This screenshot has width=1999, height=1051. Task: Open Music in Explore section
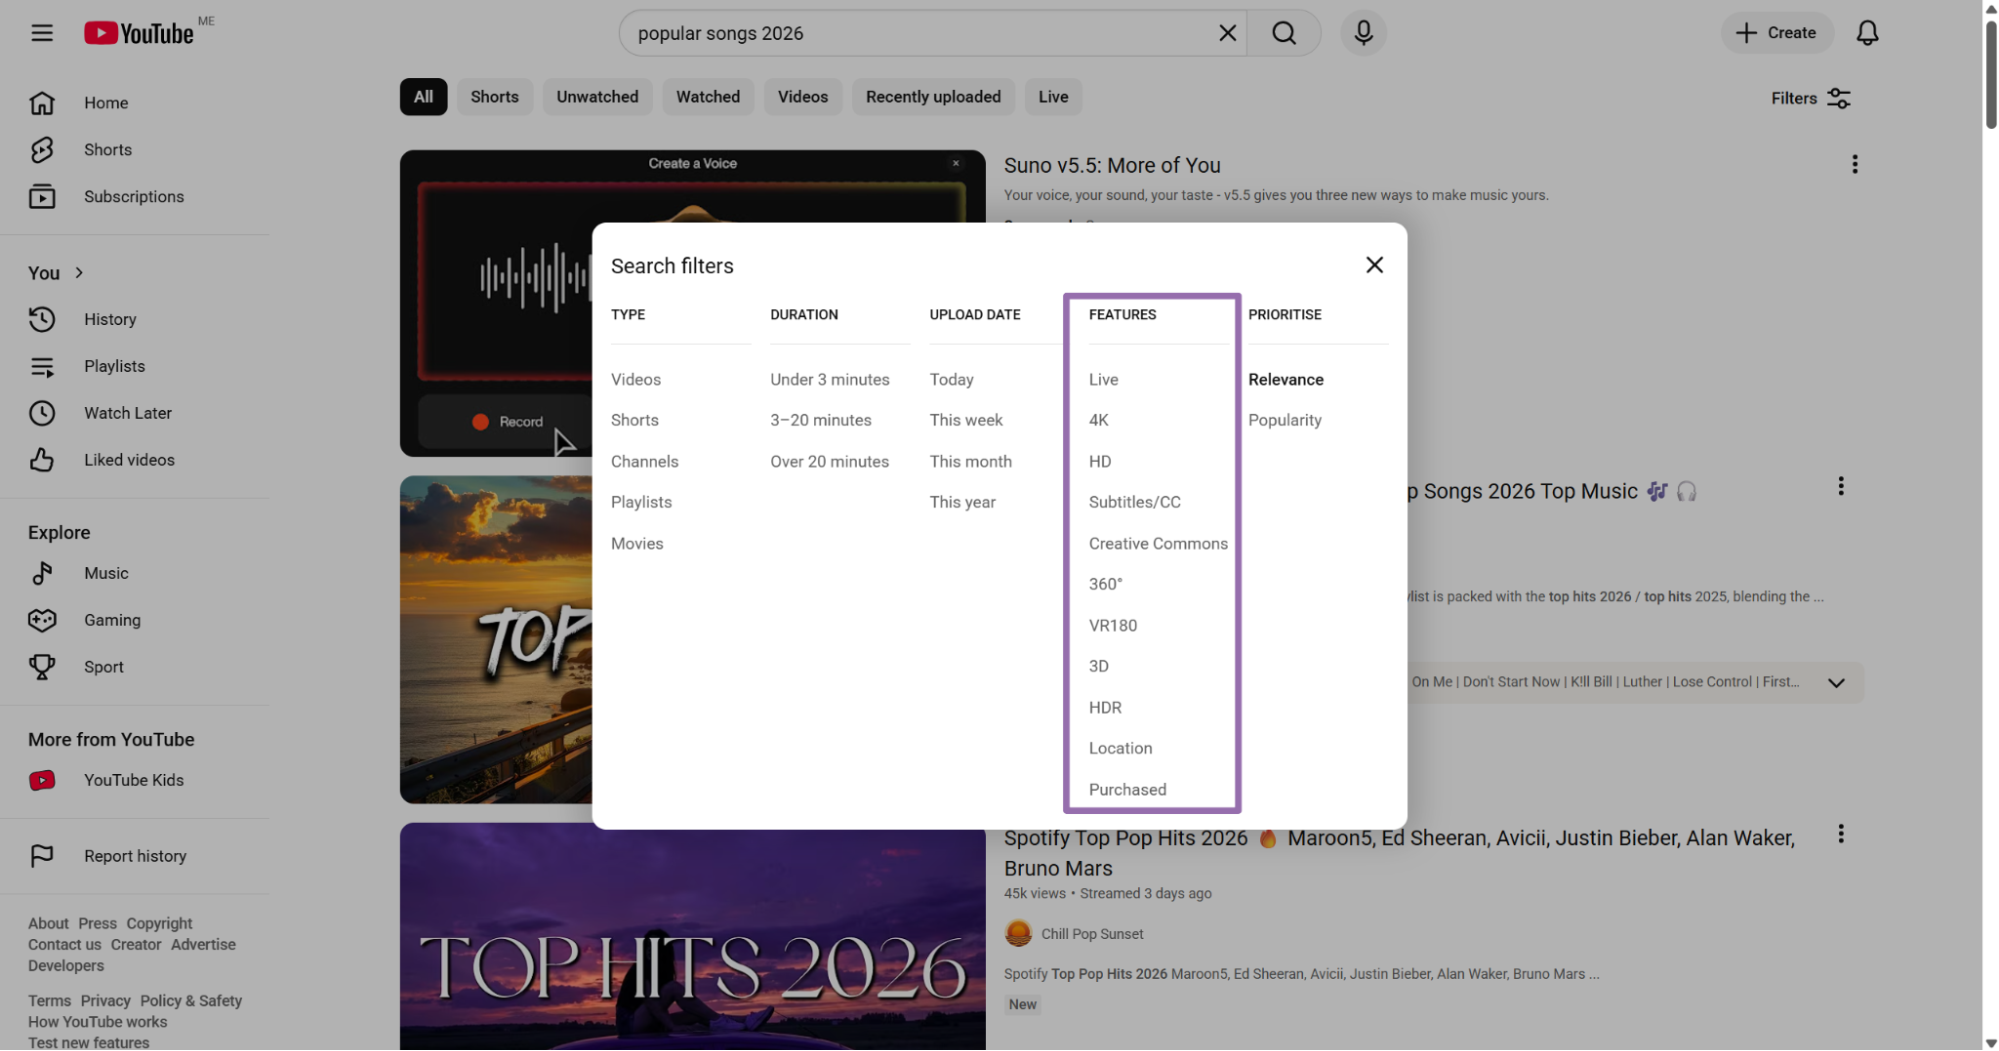[135, 574]
